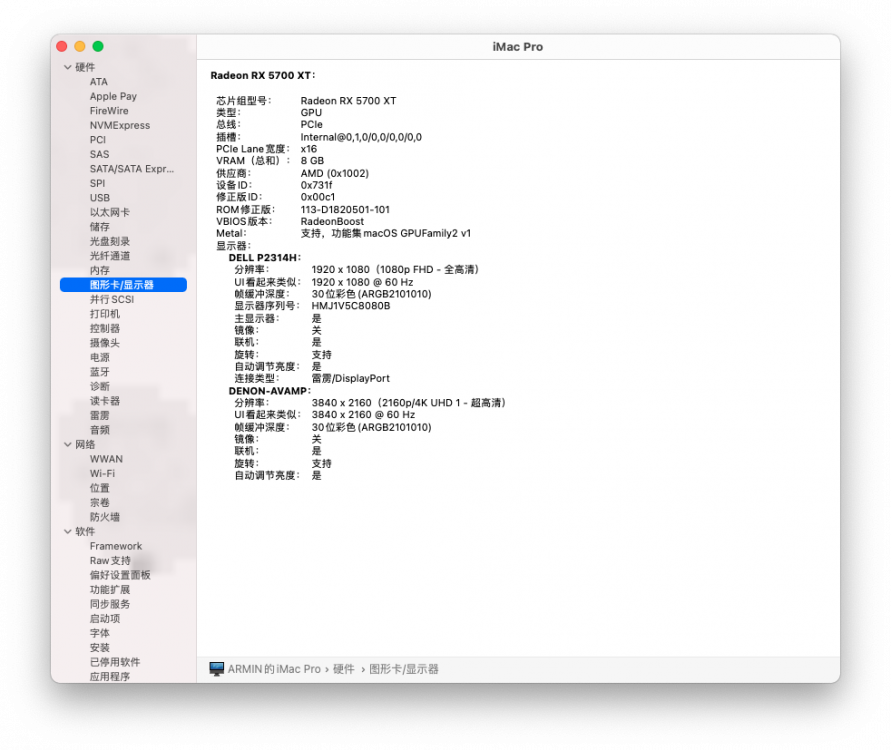Select SPI in the hardware list
Viewport: 891px width, 750px height.
[98, 183]
